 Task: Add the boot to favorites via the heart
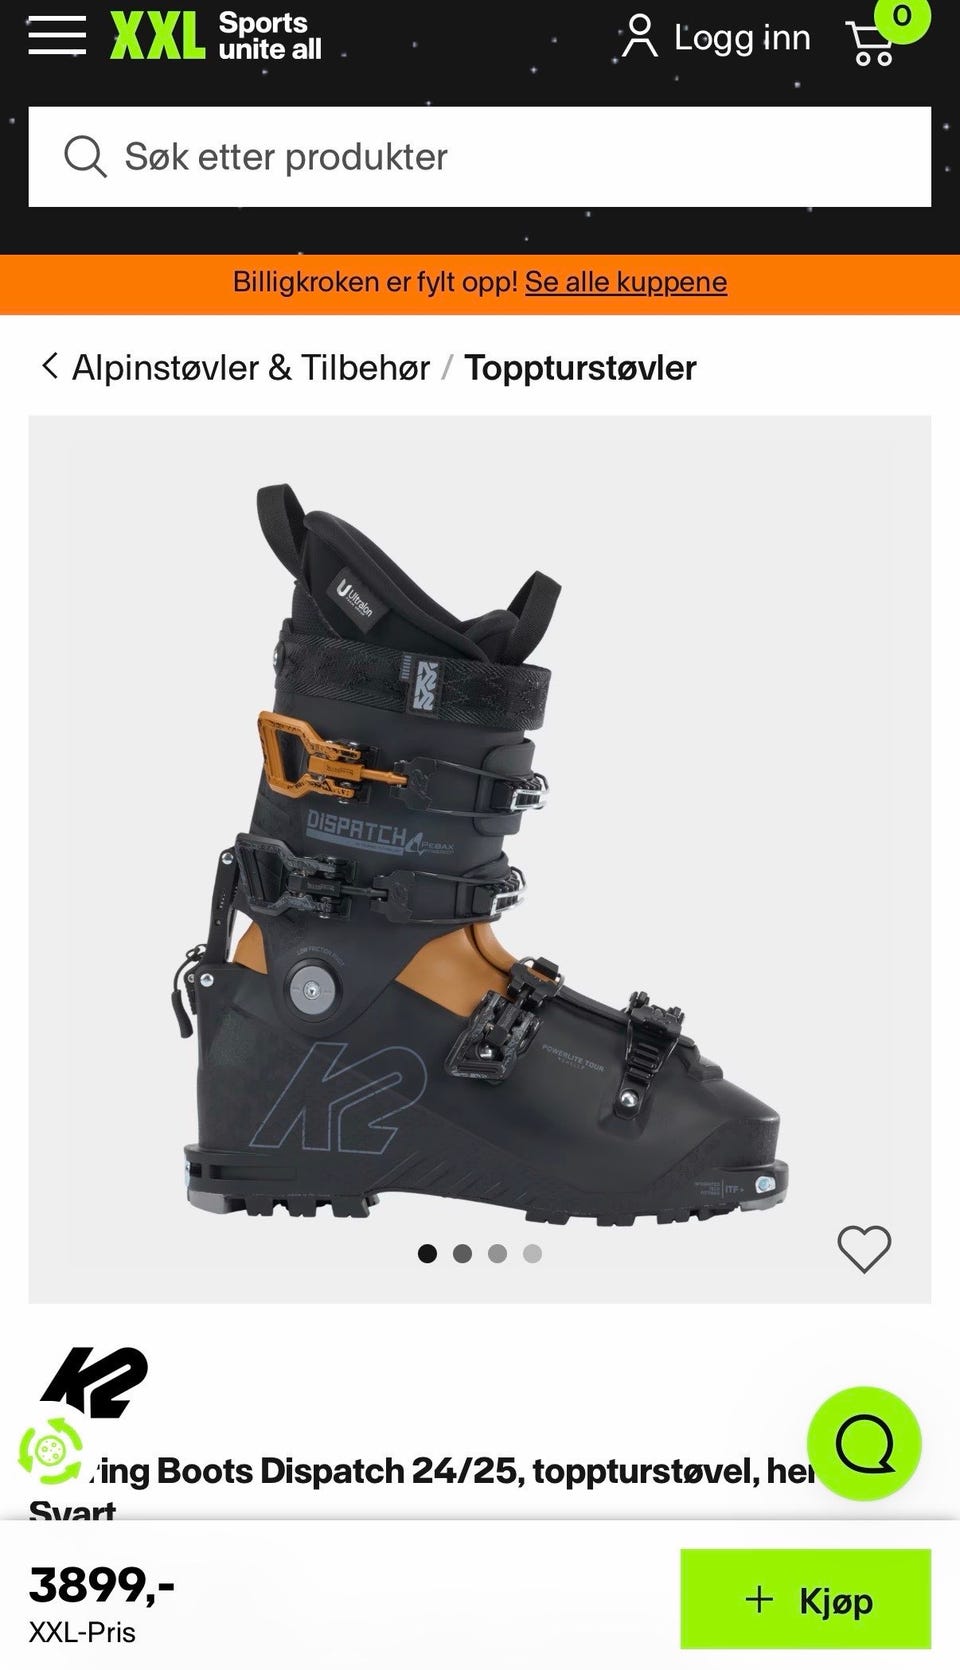click(x=864, y=1249)
